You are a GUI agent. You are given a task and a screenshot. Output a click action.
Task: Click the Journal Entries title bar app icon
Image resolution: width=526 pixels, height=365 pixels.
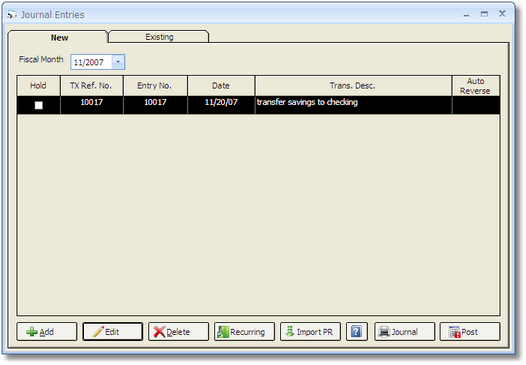12,15
